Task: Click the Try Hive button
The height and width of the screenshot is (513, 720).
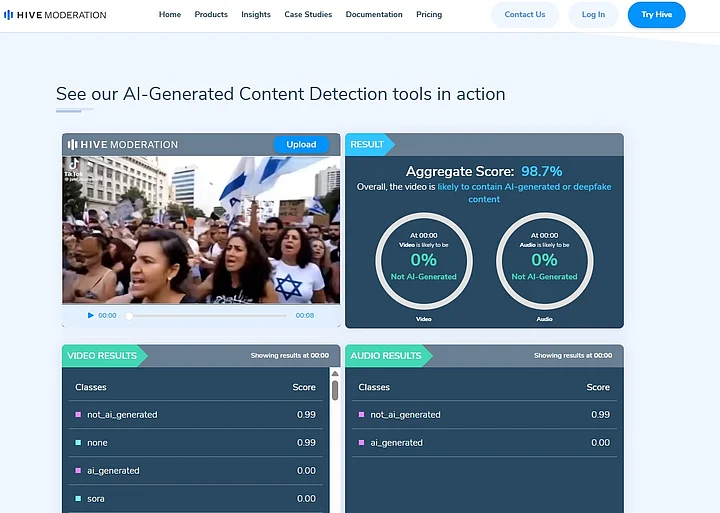Action: [656, 15]
